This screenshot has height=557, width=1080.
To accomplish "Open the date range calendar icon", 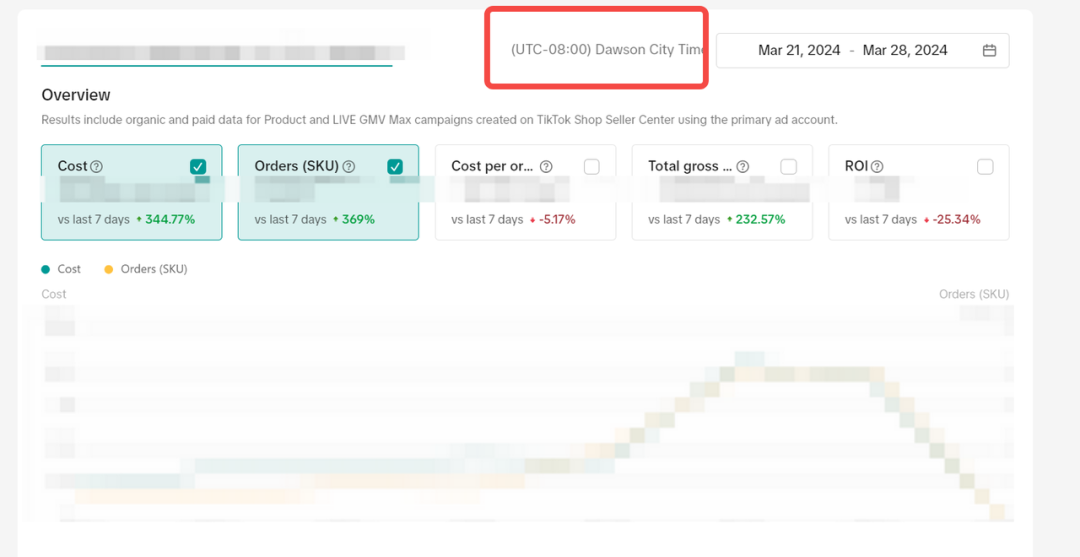I will [989, 51].
